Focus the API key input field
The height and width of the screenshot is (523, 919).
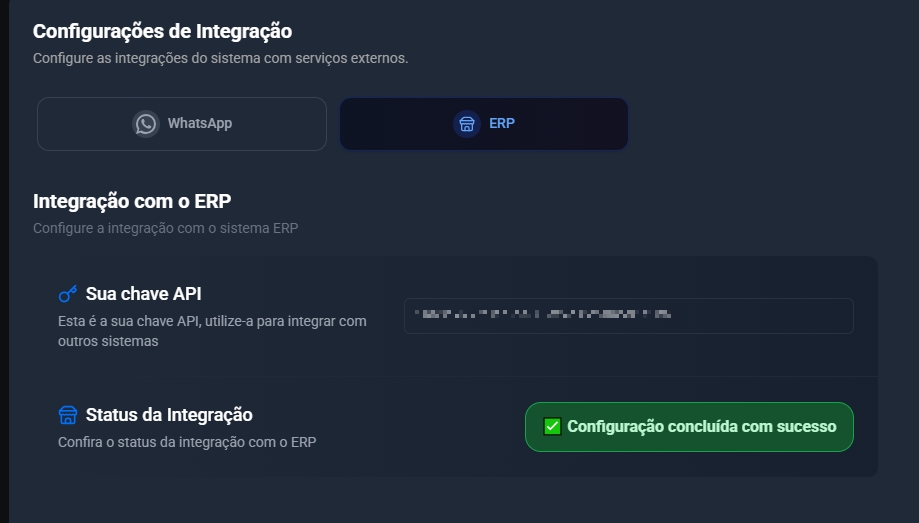(x=628, y=315)
